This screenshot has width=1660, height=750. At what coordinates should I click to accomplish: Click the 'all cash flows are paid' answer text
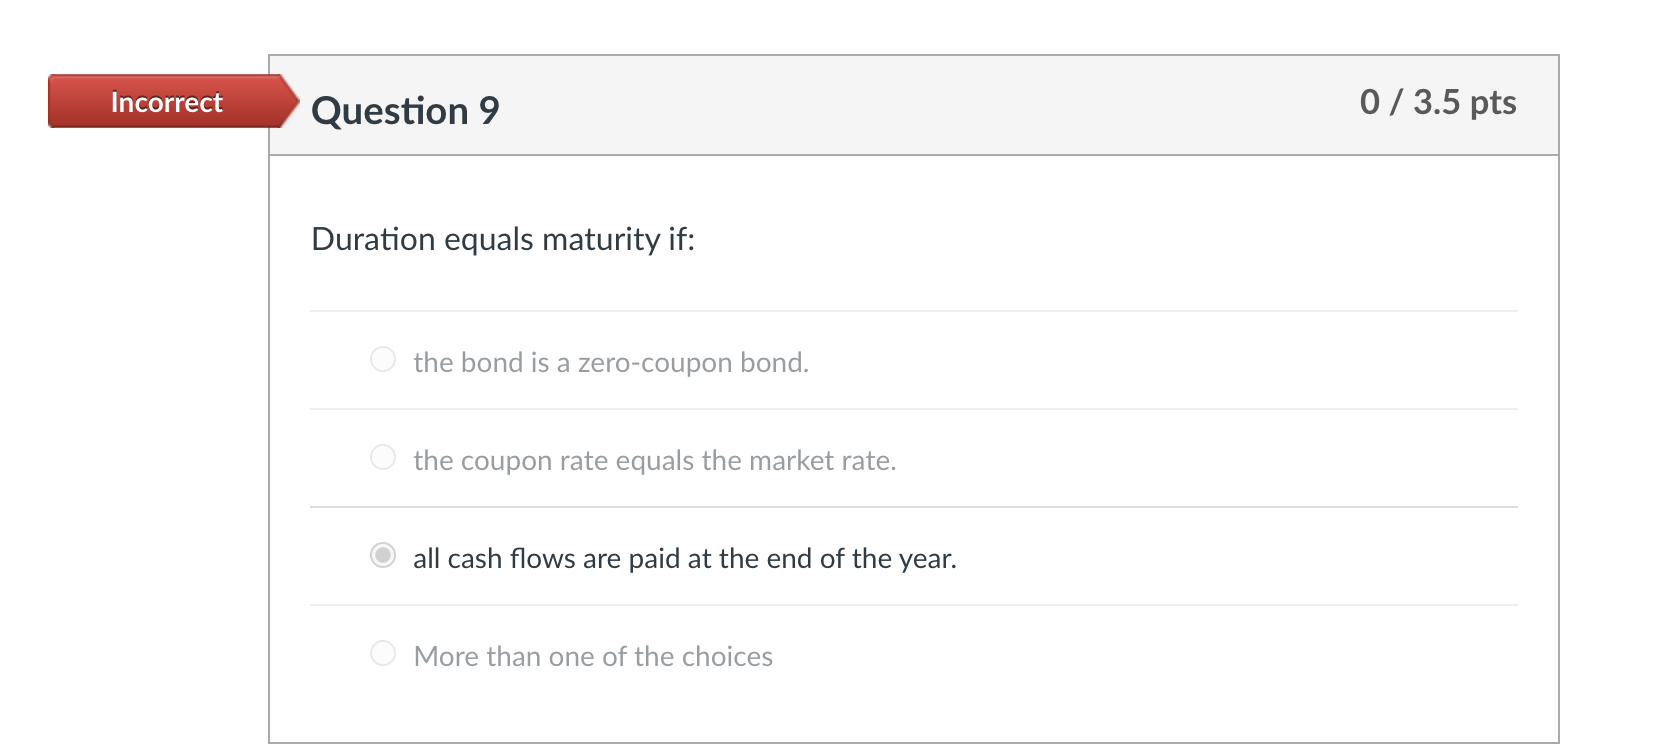click(684, 558)
